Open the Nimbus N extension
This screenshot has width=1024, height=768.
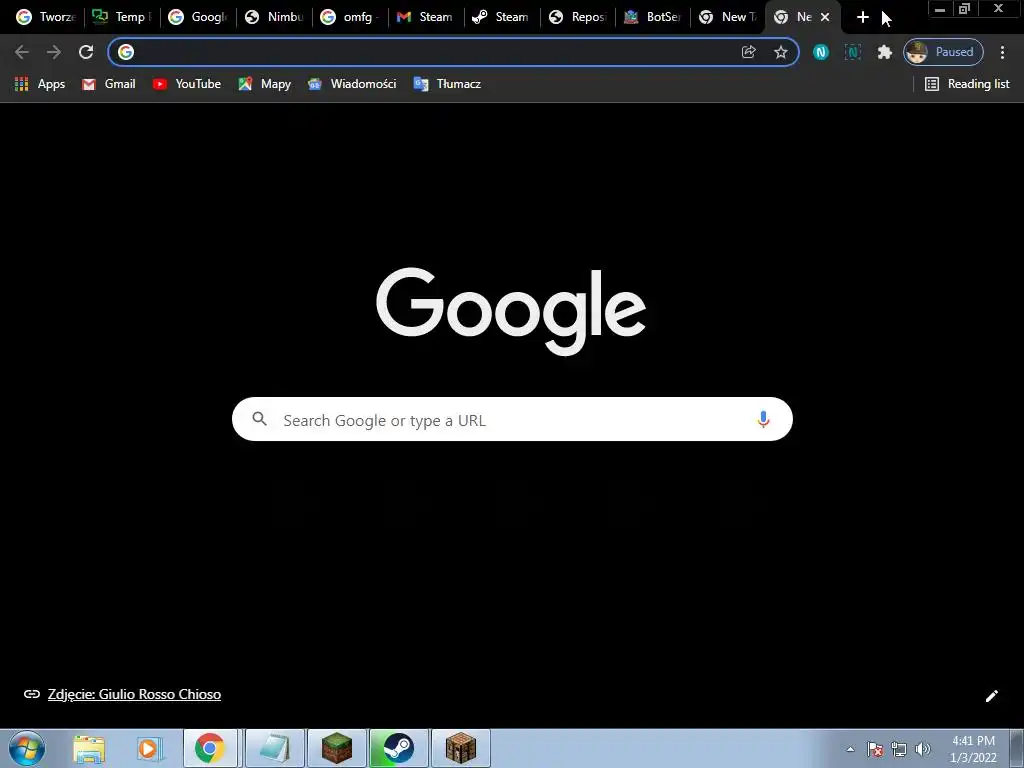(x=821, y=52)
